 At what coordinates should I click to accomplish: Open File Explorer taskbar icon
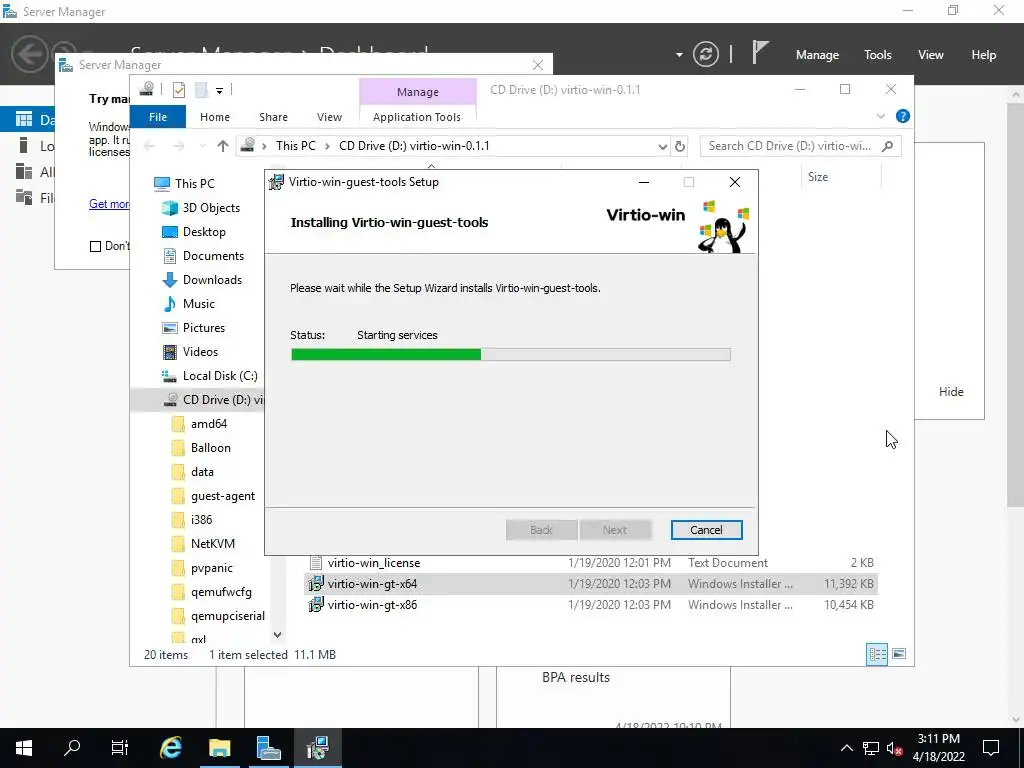220,748
